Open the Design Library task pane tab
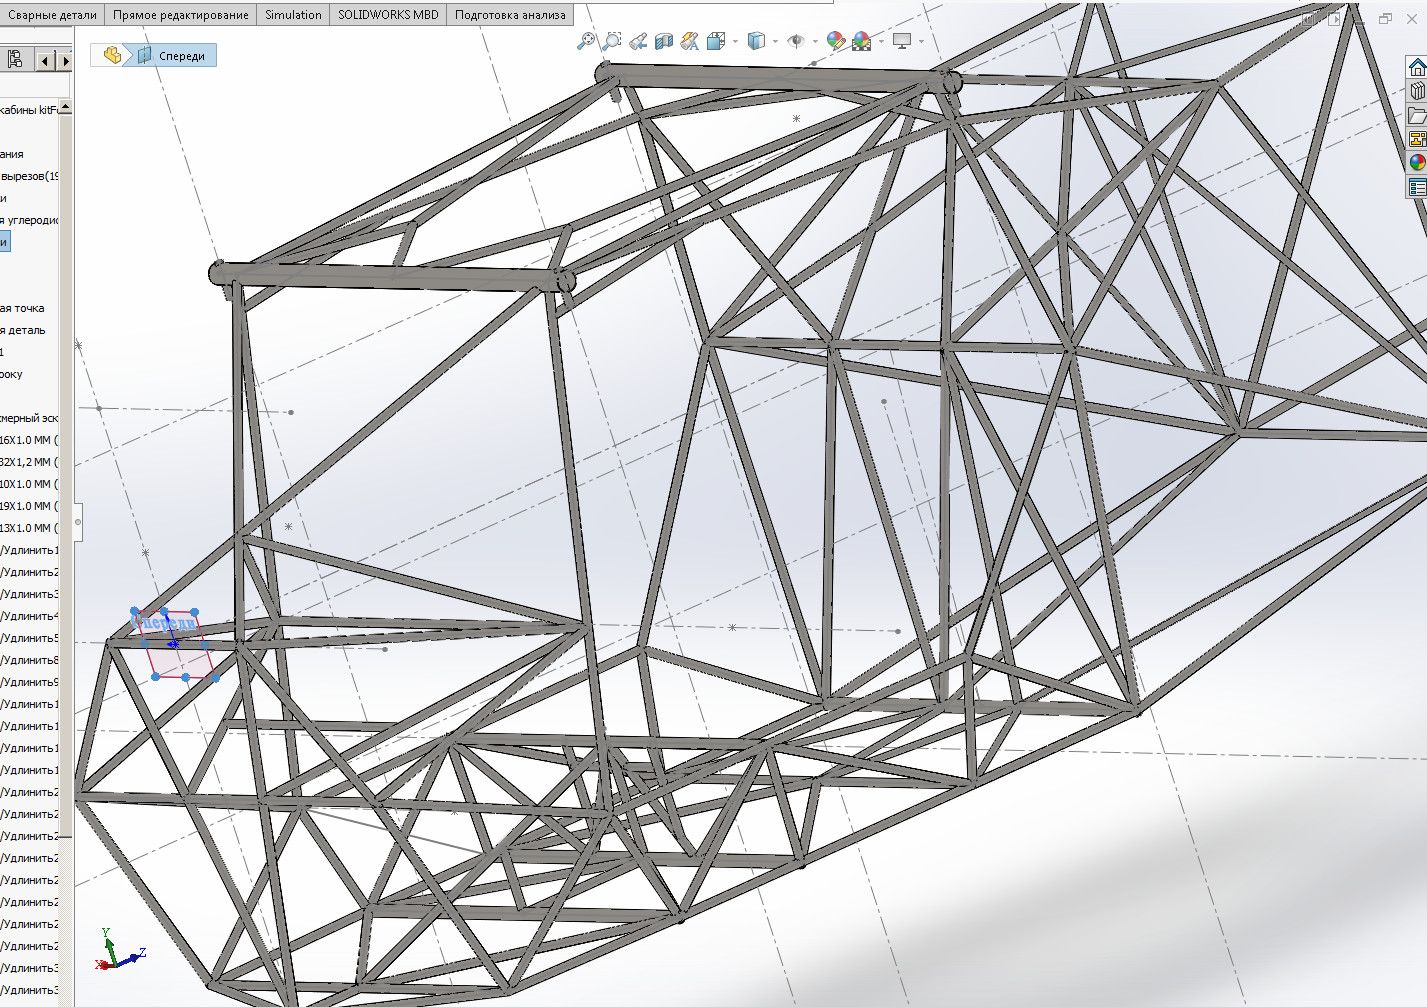 pyautogui.click(x=1417, y=91)
